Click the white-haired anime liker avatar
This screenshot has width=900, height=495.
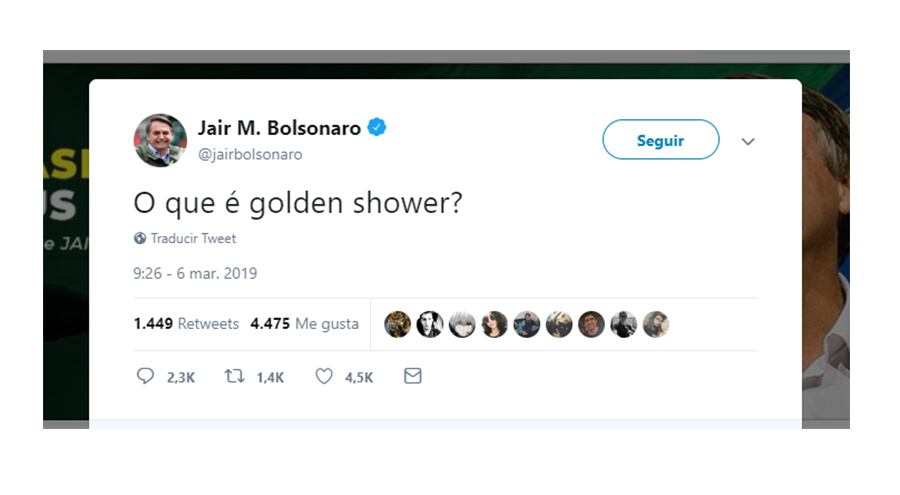click(x=462, y=324)
